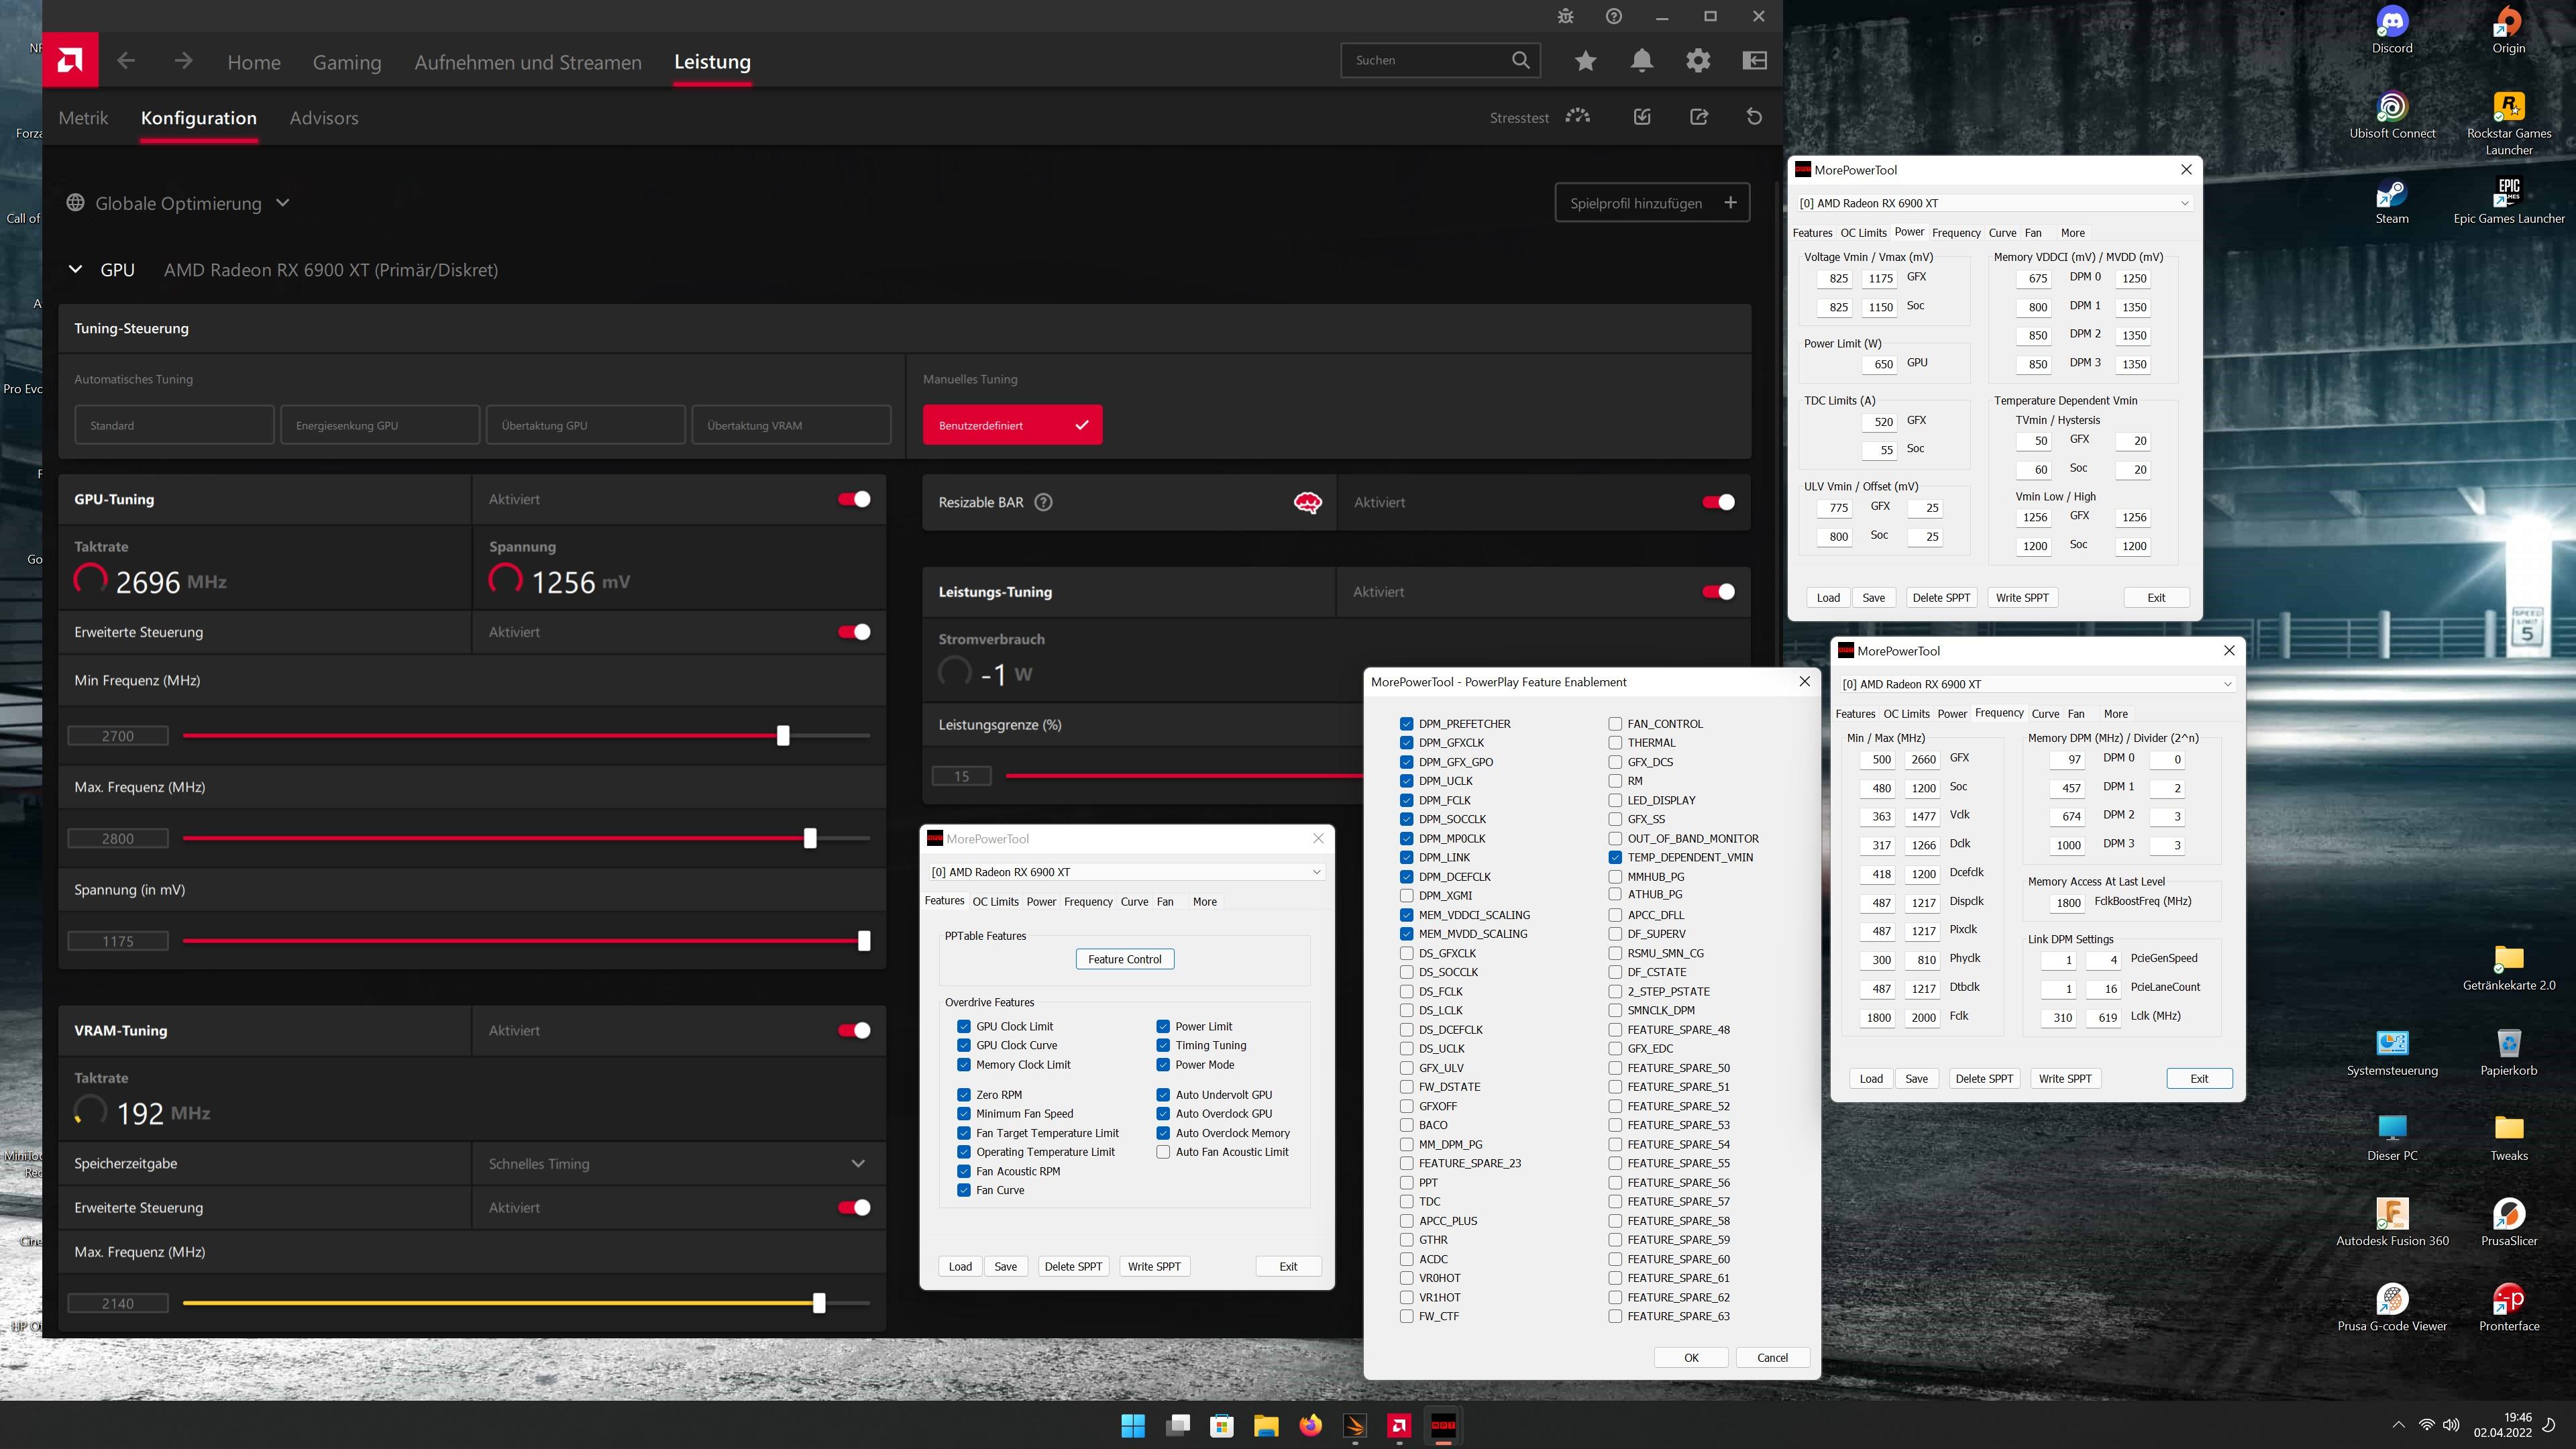The width and height of the screenshot is (2576, 1449).
Task: Click the Min Frequenz slider handle
Action: 783,736
